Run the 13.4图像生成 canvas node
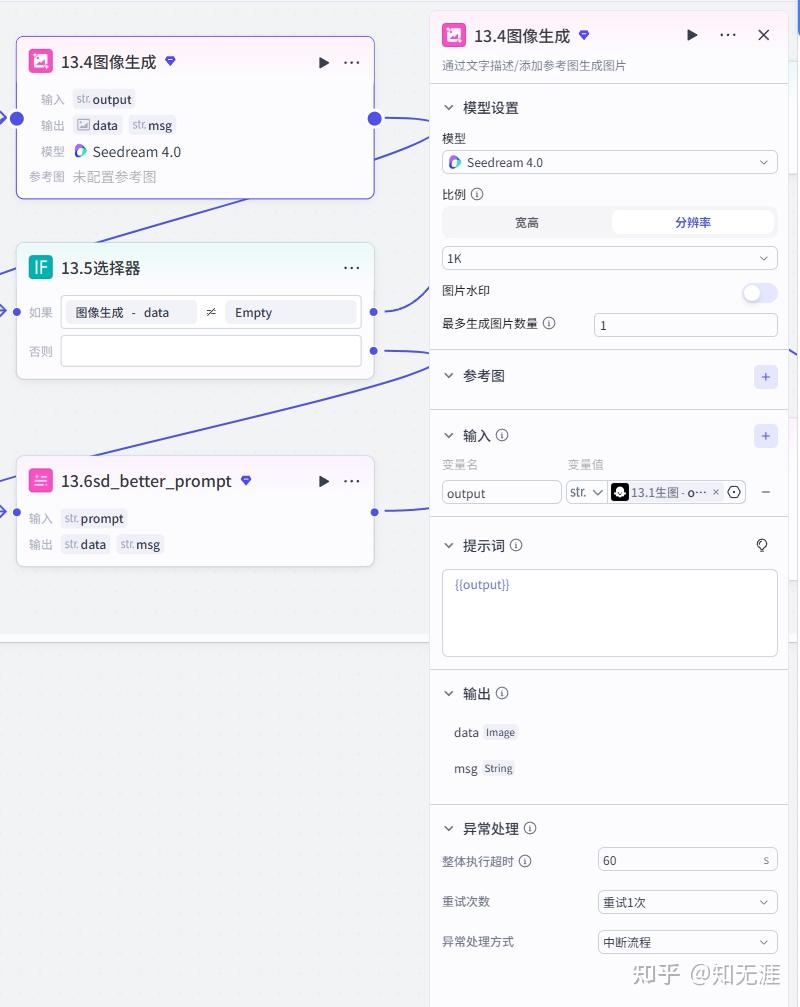 (324, 62)
